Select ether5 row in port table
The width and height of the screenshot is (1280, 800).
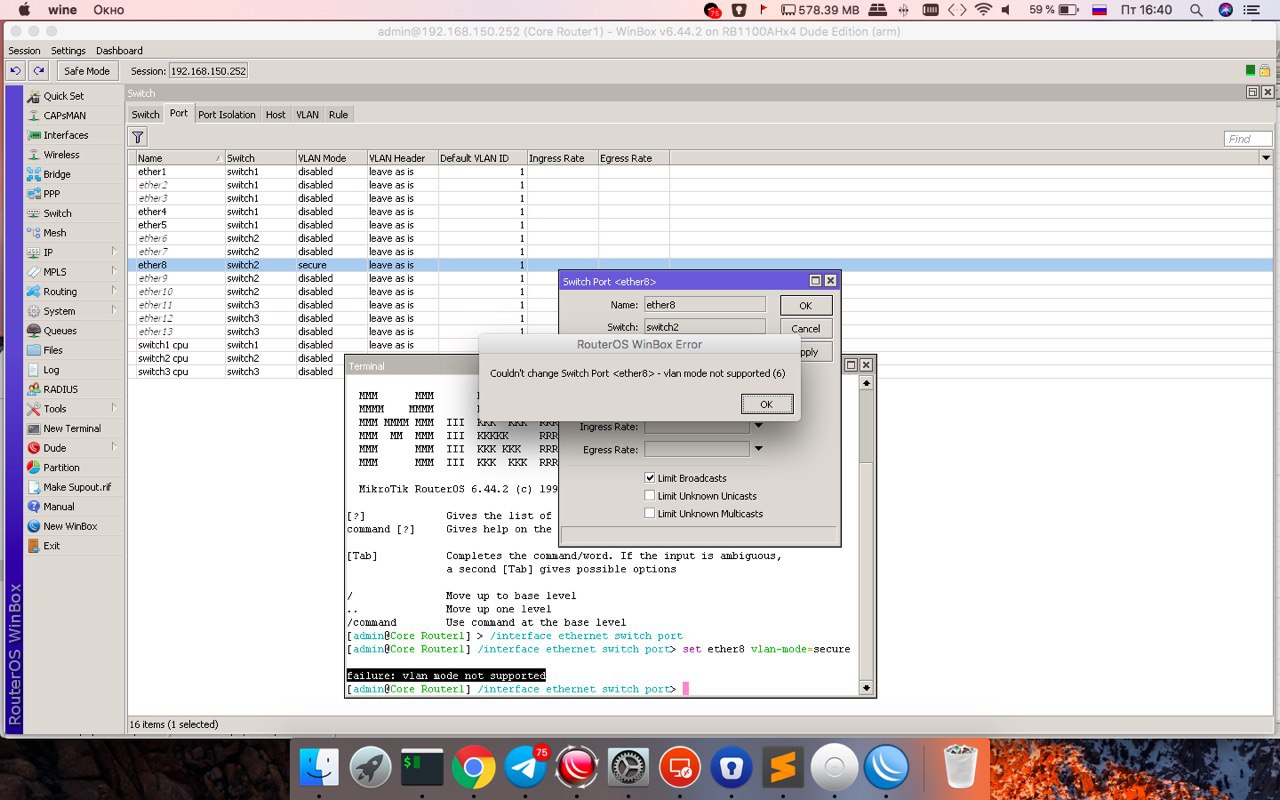700,225
